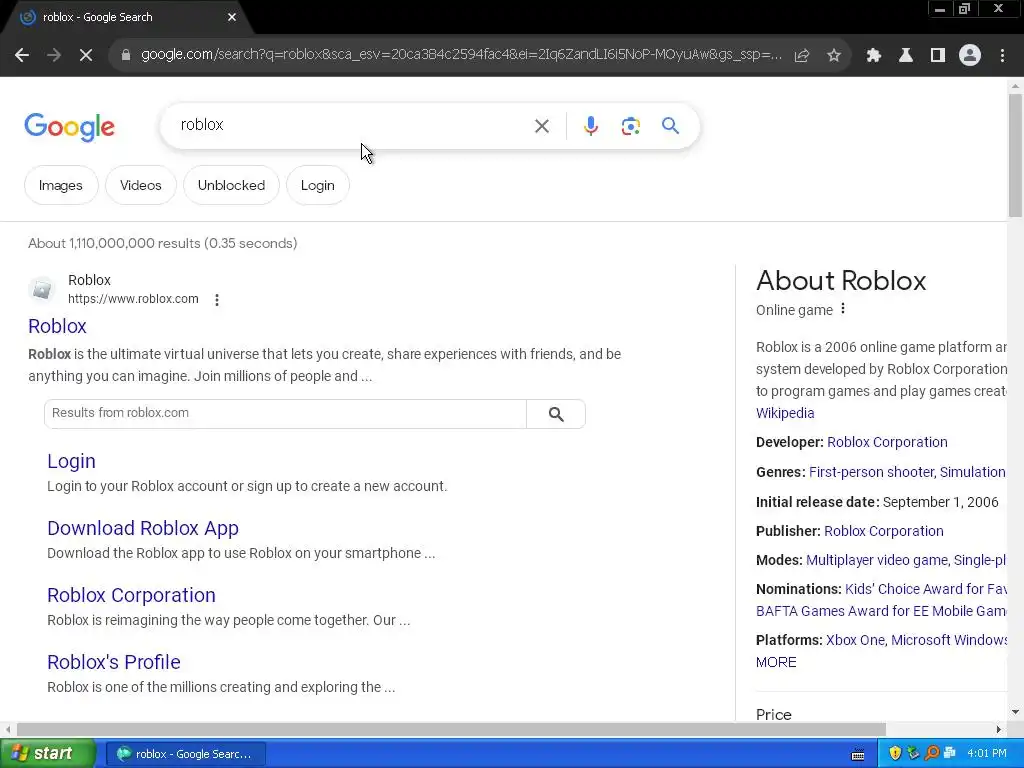
Task: Open Chrome three-dot menu
Action: pyautogui.click(x=1002, y=56)
